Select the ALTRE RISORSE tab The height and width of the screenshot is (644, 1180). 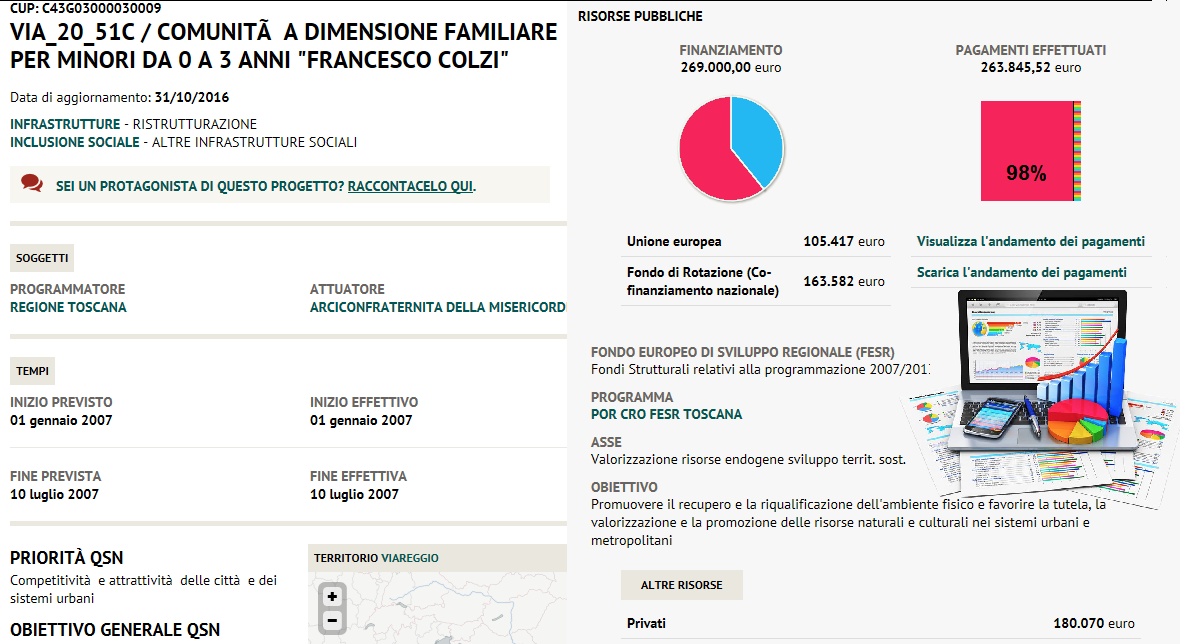pyautogui.click(x=681, y=585)
